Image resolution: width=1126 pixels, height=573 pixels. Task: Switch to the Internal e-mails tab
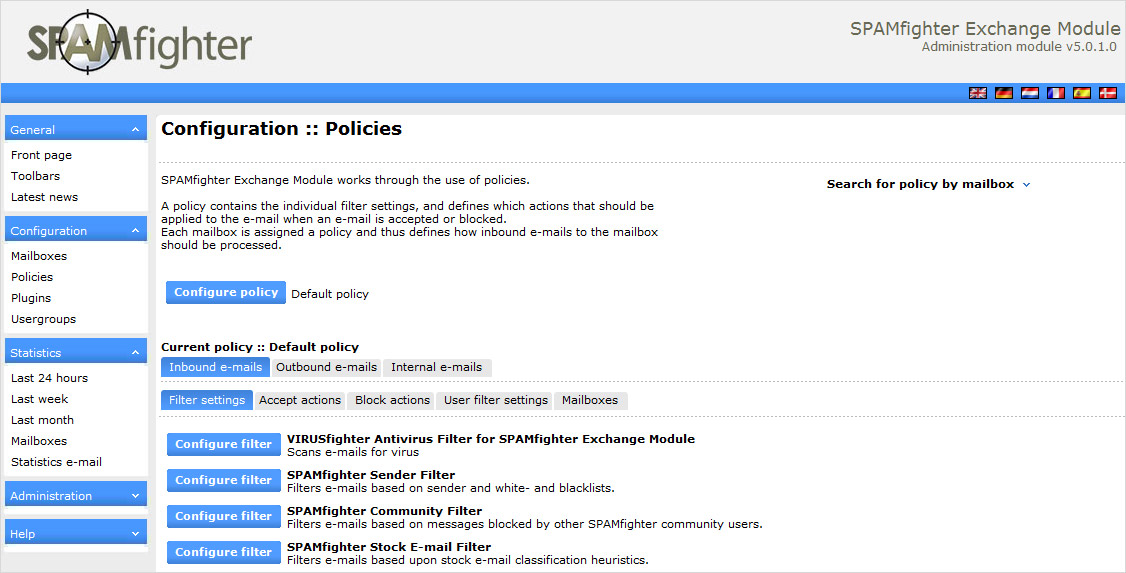437,367
